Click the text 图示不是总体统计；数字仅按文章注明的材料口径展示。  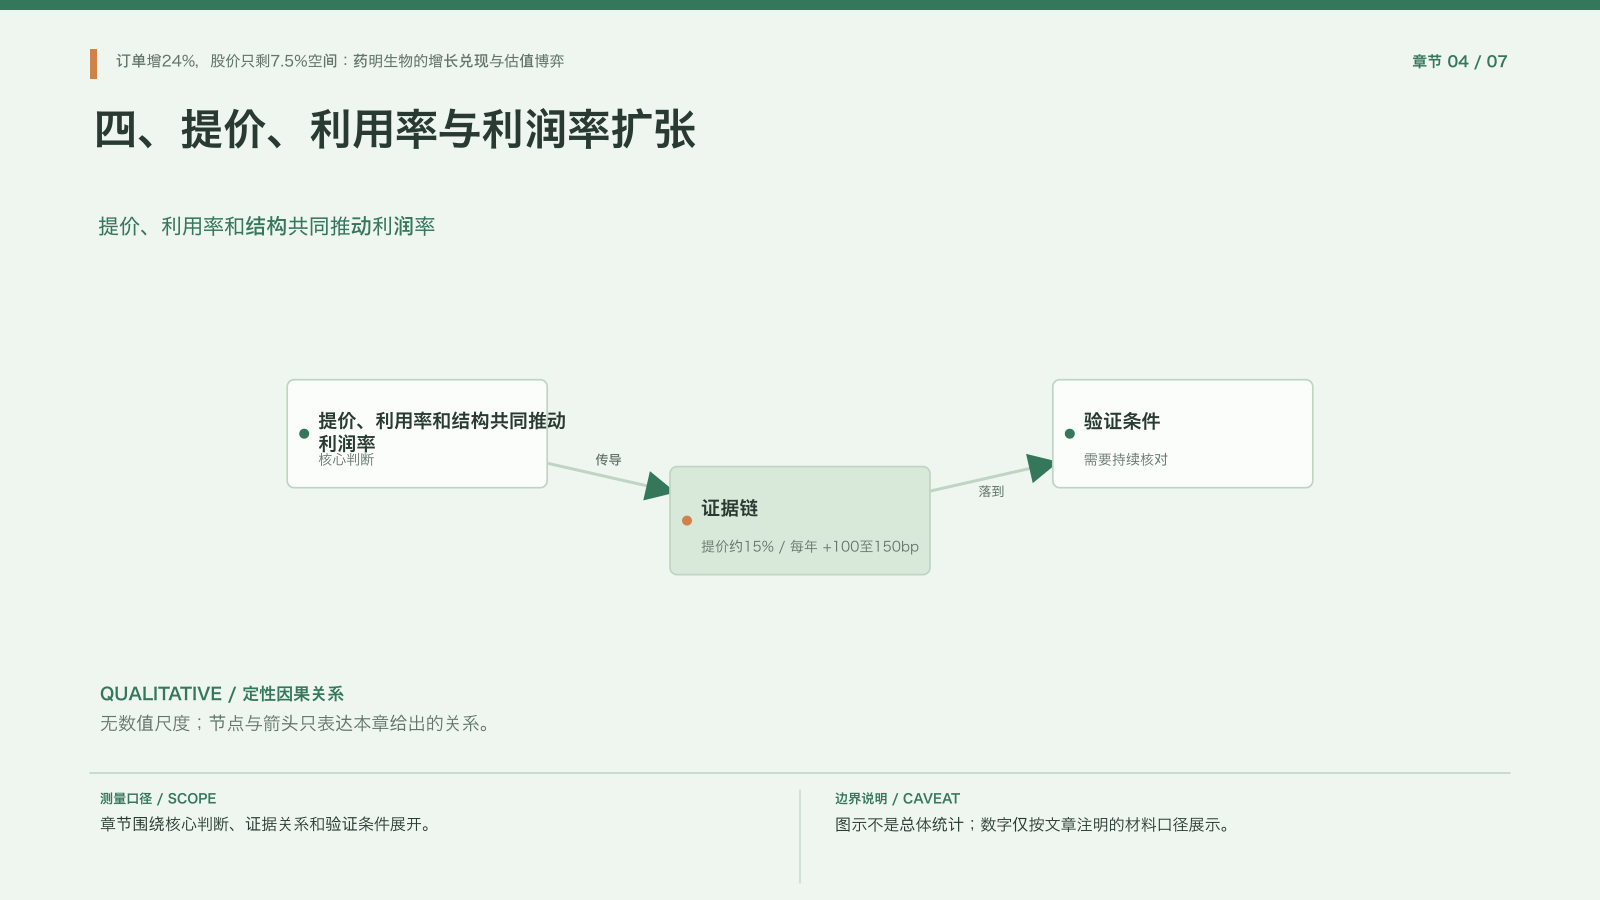[1036, 825]
